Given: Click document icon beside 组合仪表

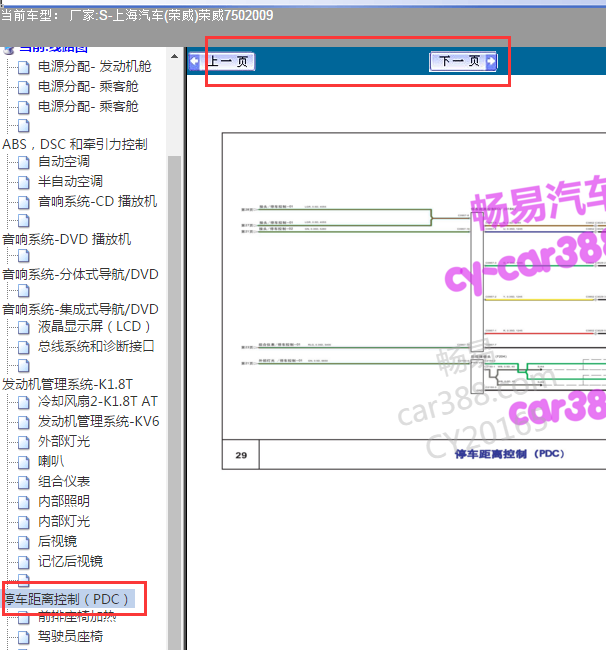Looking at the screenshot, I should pyautogui.click(x=24, y=482).
